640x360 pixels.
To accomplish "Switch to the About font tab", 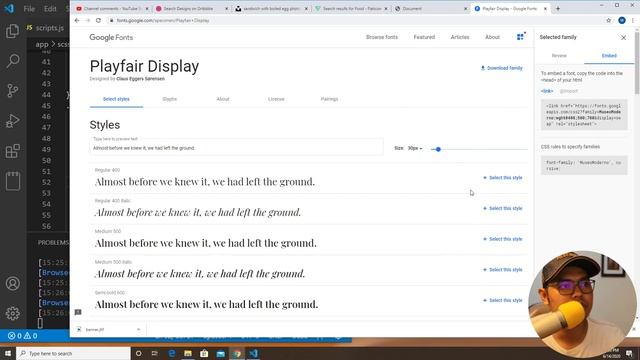I will tap(223, 99).
